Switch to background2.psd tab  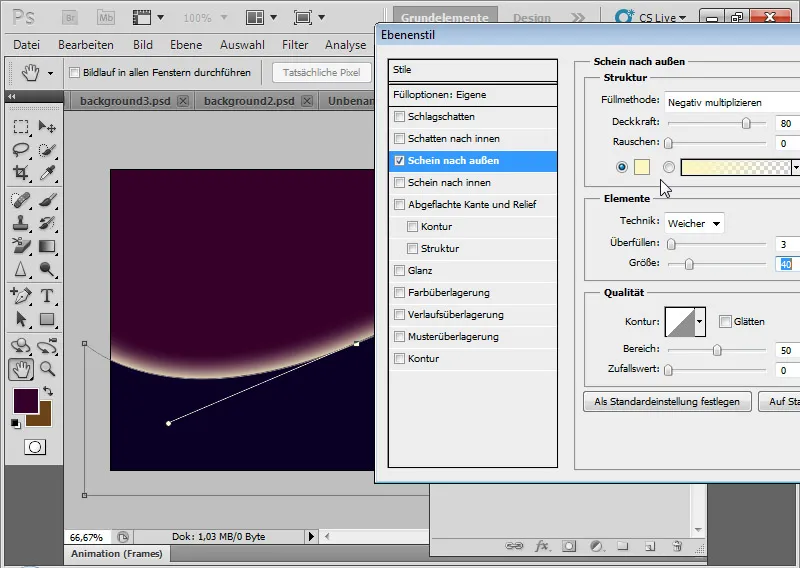249,101
